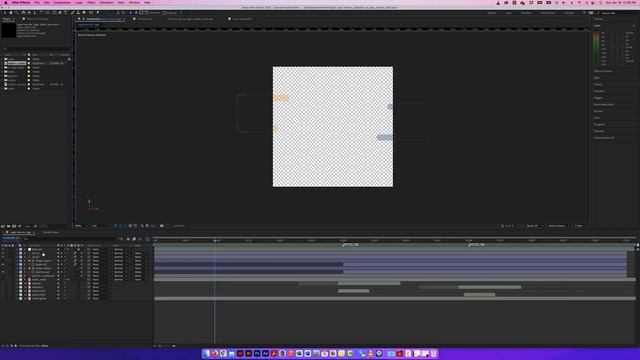Switch to the Project panel tab
Image resolution: width=640 pixels, height=360 pixels.
click(x=7, y=19)
